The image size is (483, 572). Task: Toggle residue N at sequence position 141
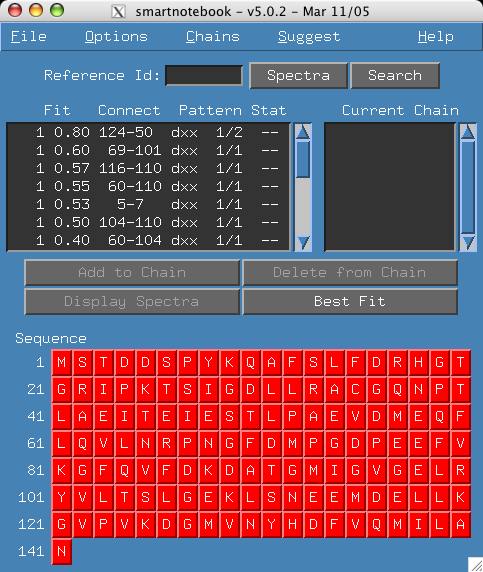tap(61, 551)
